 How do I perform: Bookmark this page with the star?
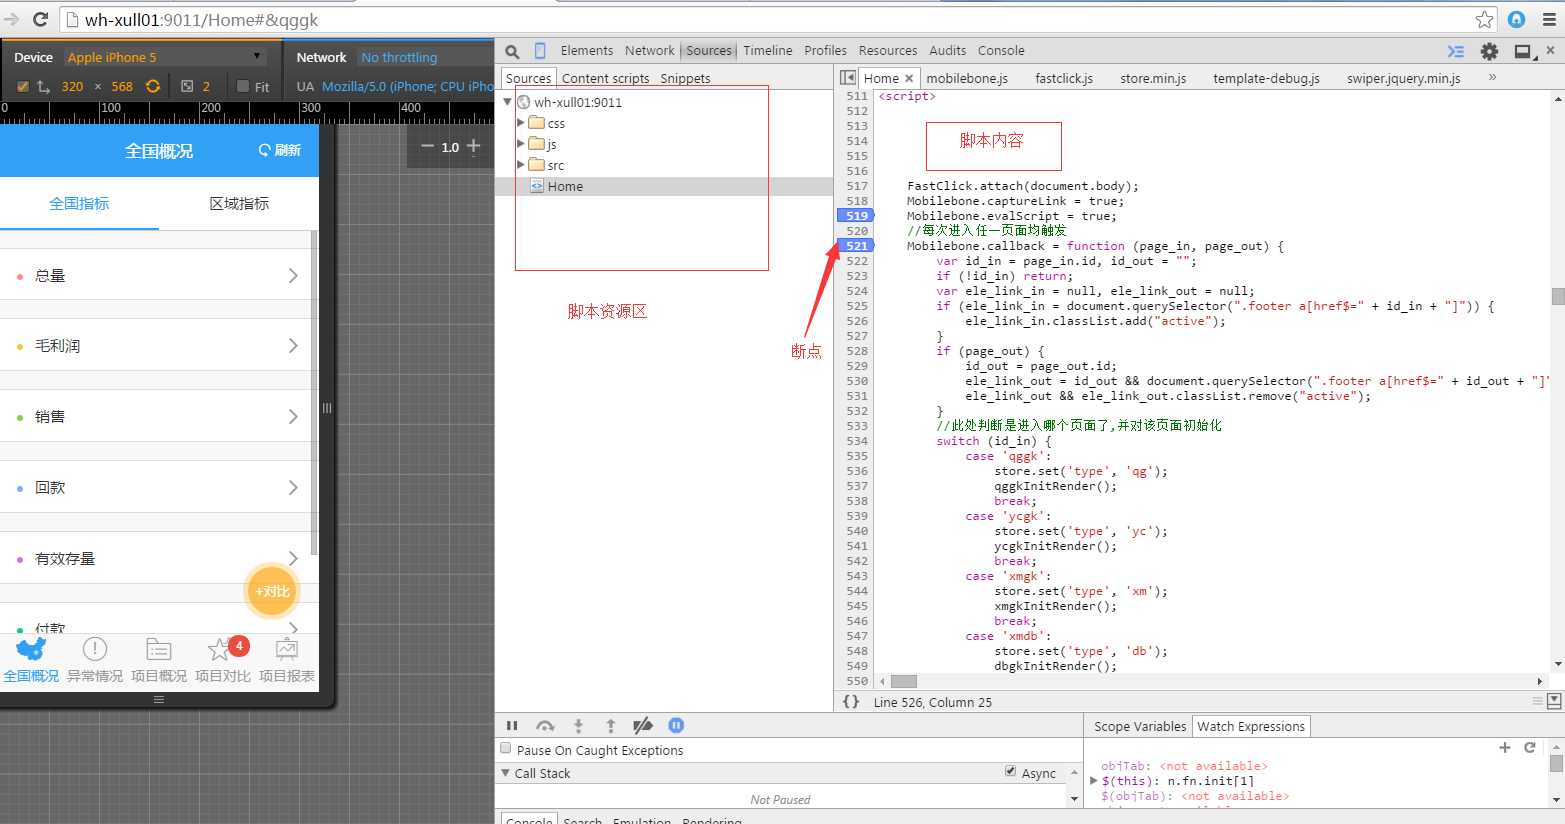pyautogui.click(x=1485, y=19)
